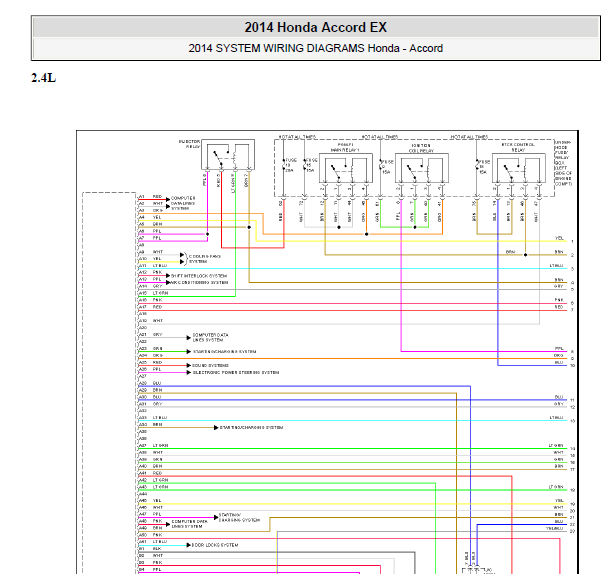Click pin label A24 ORG
This screenshot has height=574, width=602.
[x=150, y=356]
